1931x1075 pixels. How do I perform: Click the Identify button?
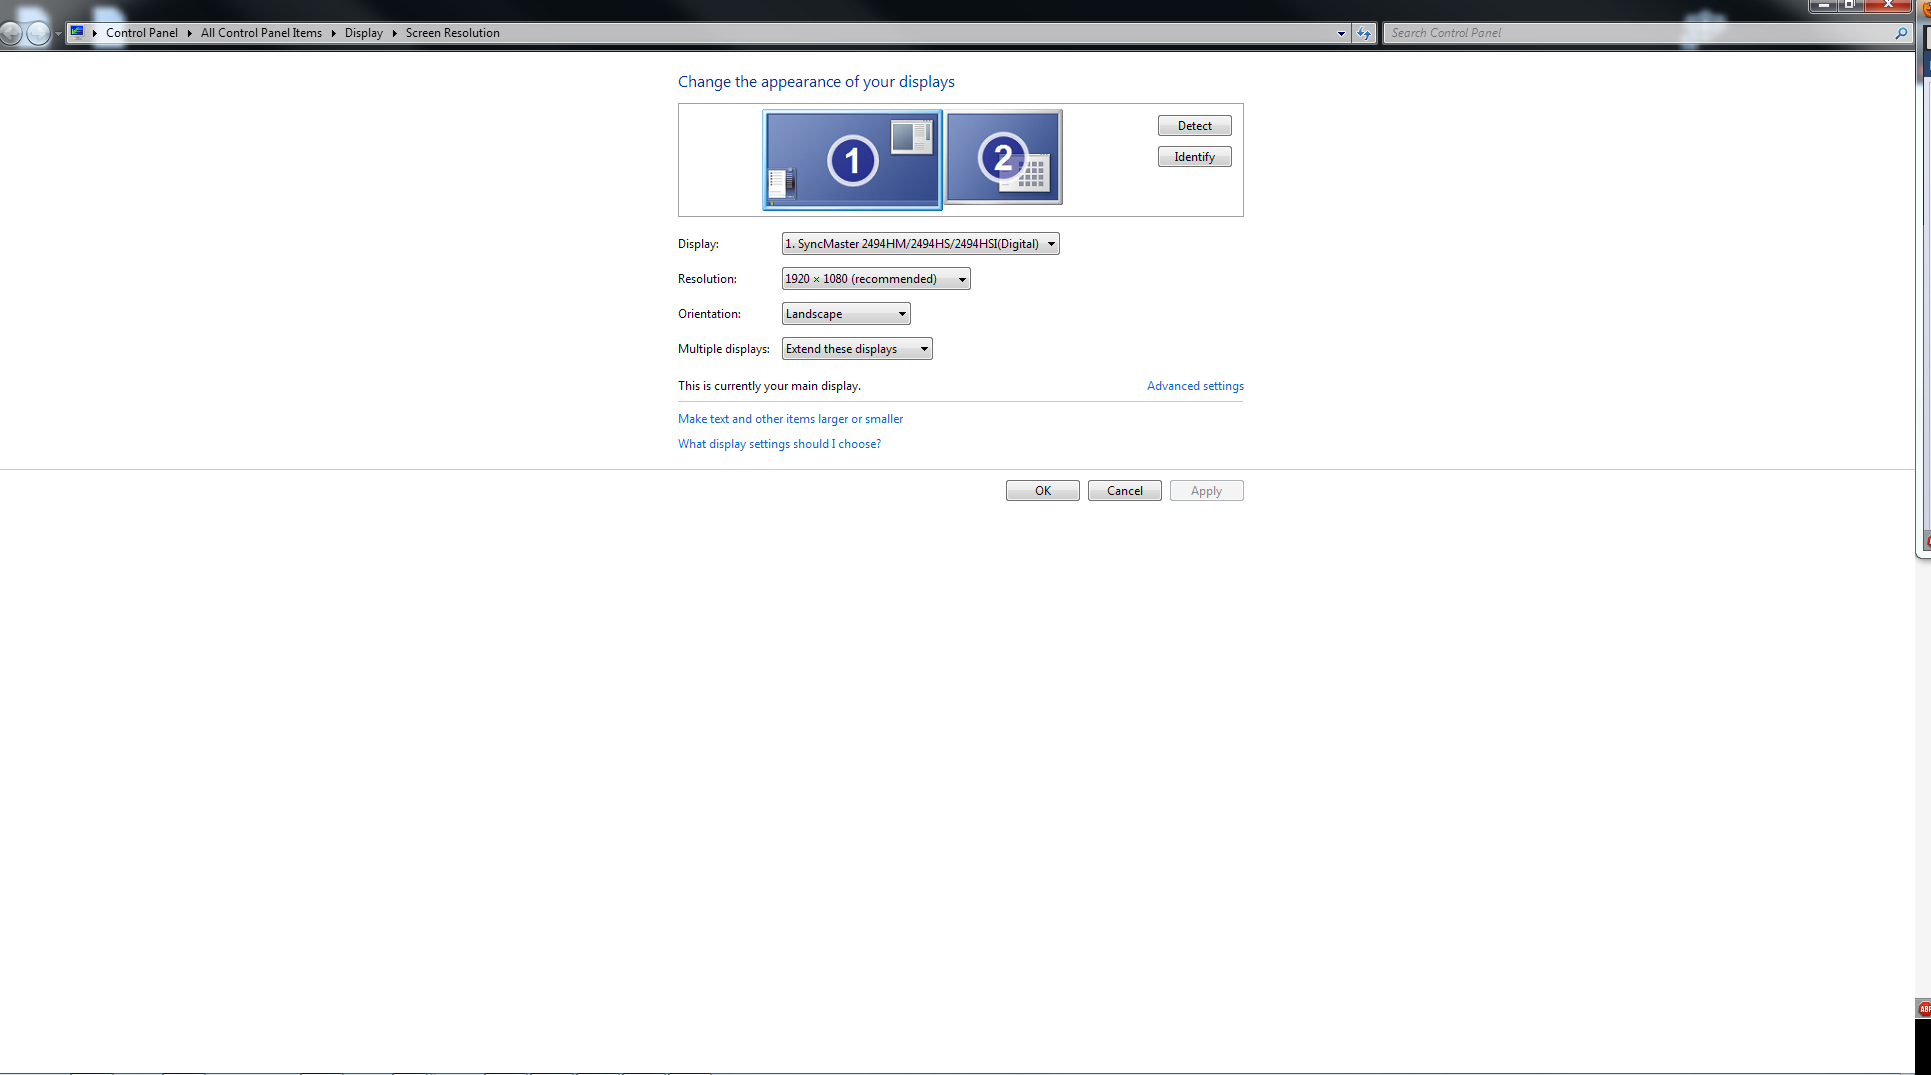(x=1194, y=157)
